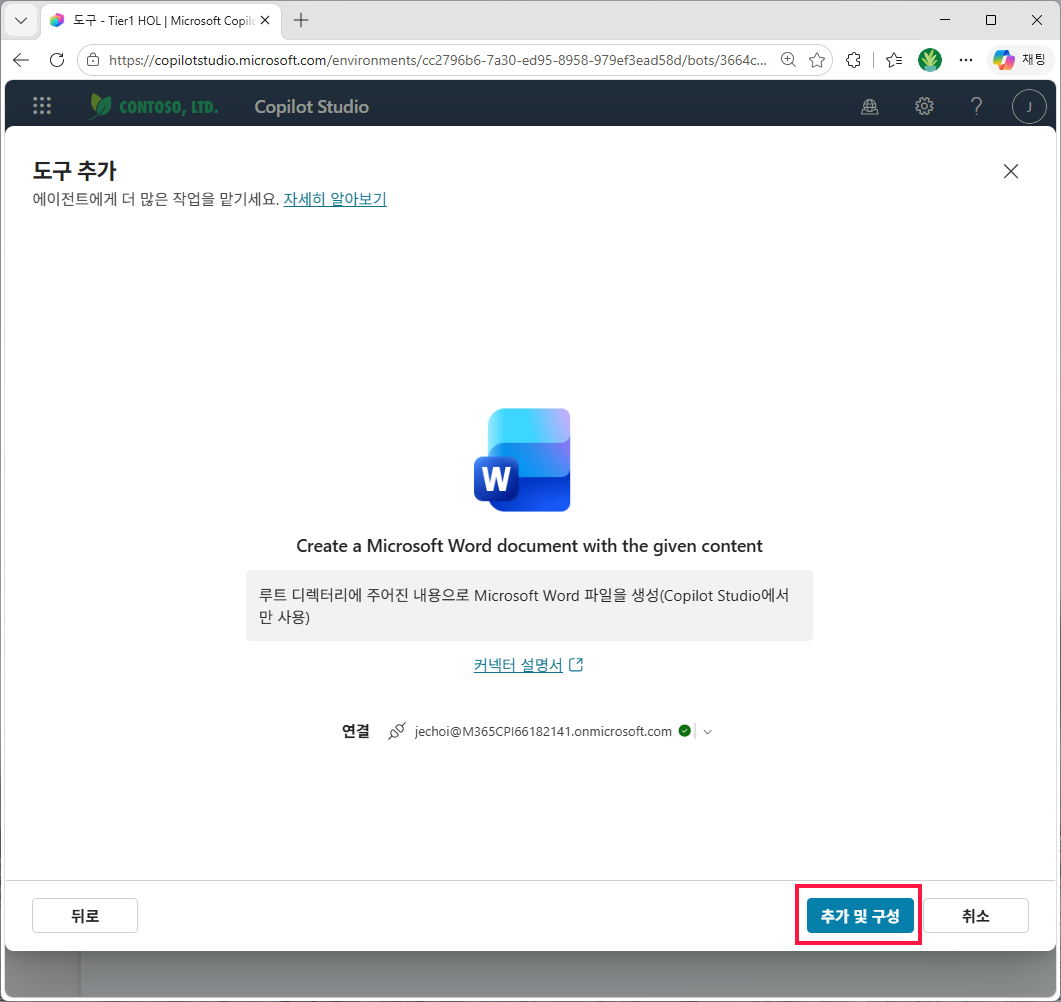Click the tool description box text
Image resolution: width=1061 pixels, height=1002 pixels.
(x=529, y=606)
